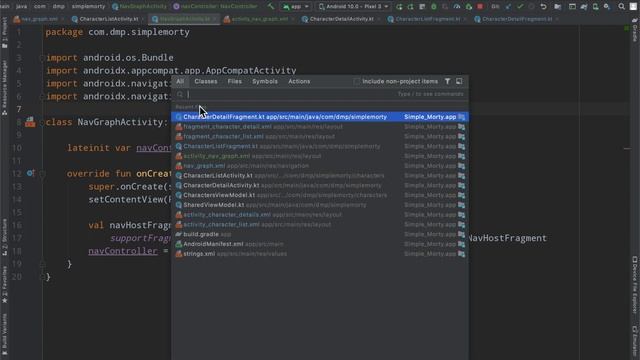
Task: Click the navController breadcrumb
Action: pyautogui.click(x=215, y=7)
